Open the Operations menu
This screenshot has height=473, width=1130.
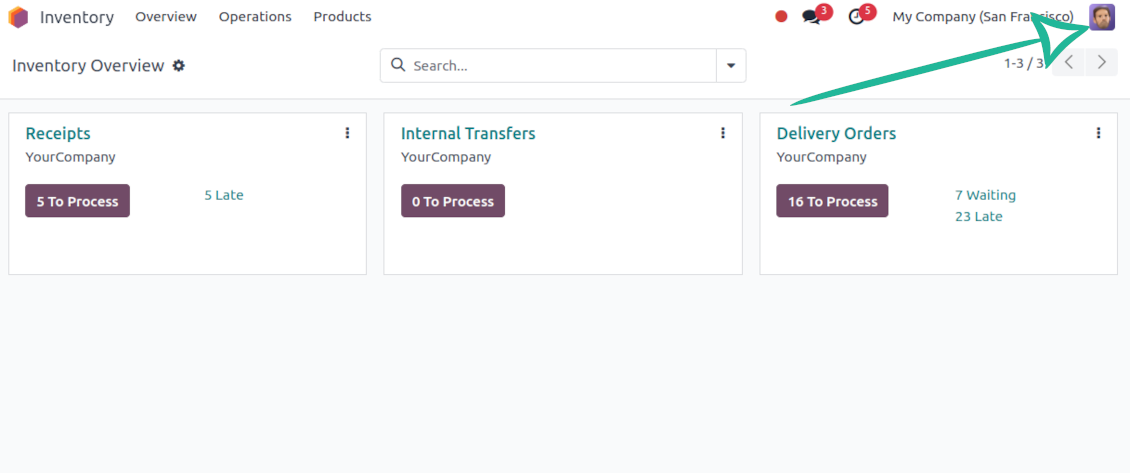click(255, 17)
